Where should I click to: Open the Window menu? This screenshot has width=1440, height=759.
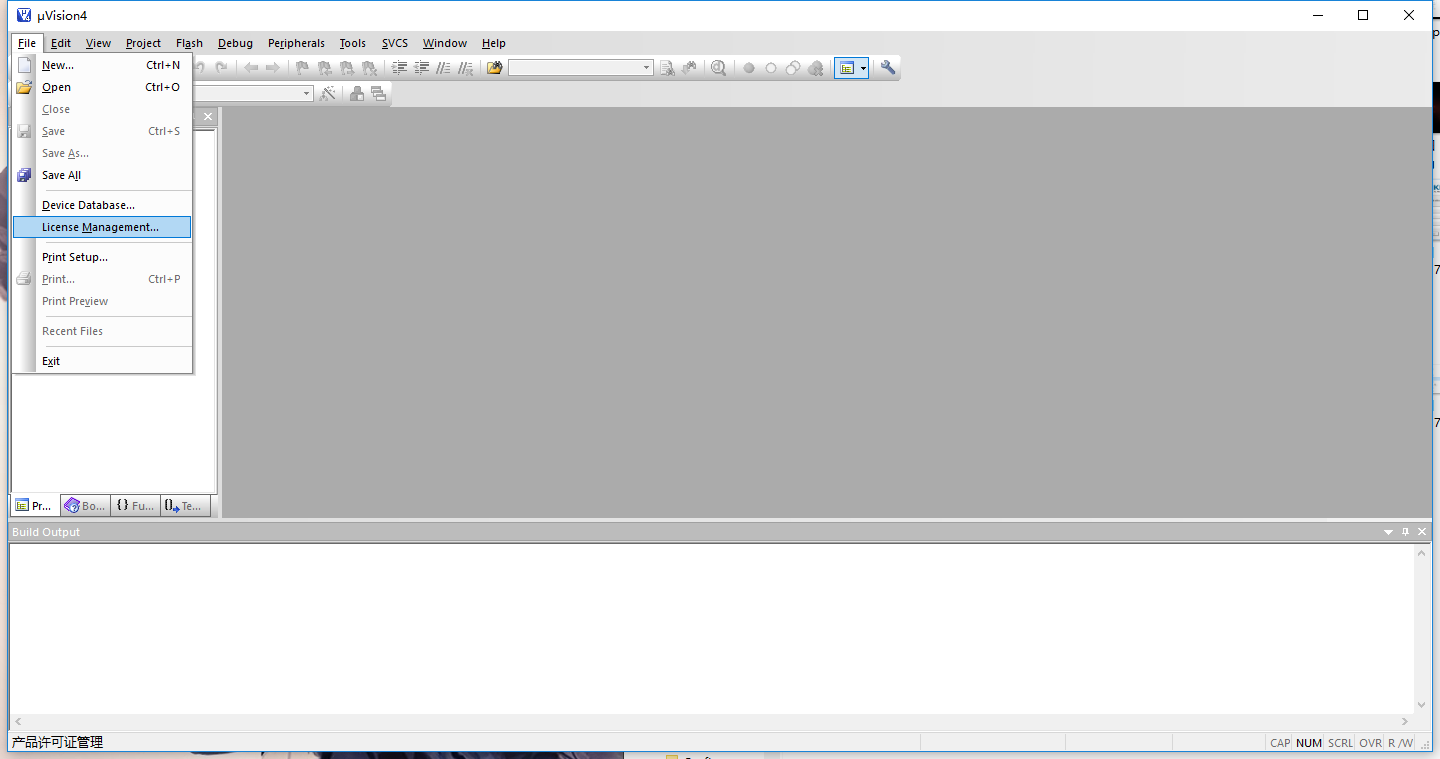445,43
